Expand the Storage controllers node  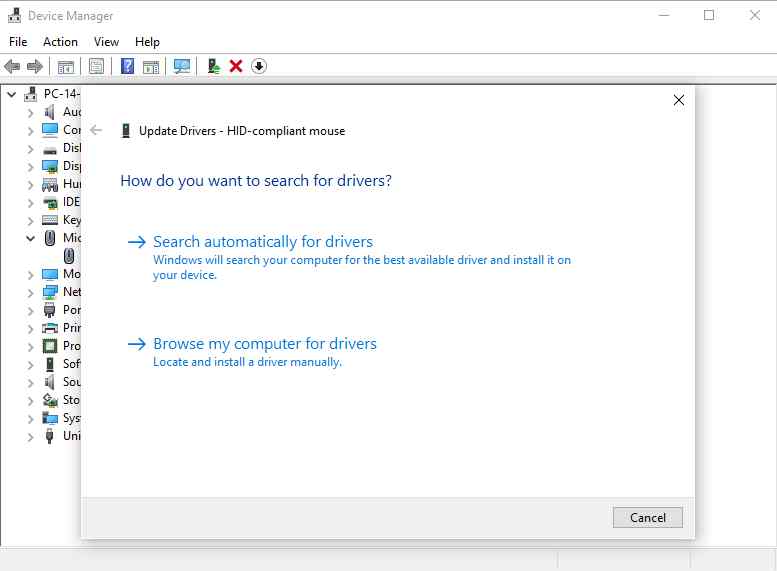(x=30, y=400)
